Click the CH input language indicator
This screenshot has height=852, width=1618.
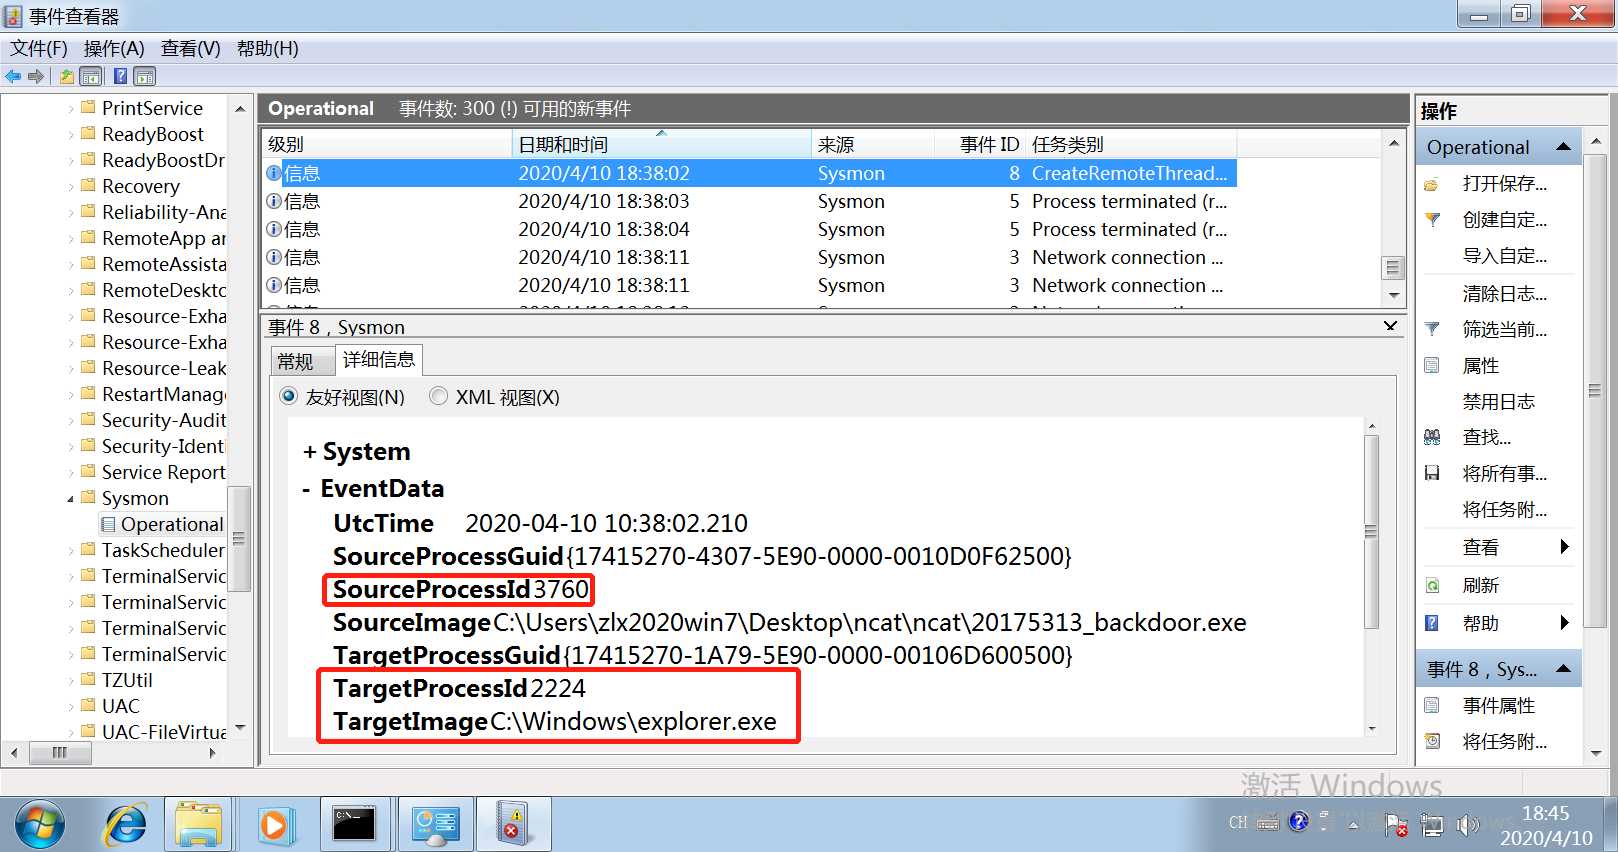pyautogui.click(x=1238, y=823)
